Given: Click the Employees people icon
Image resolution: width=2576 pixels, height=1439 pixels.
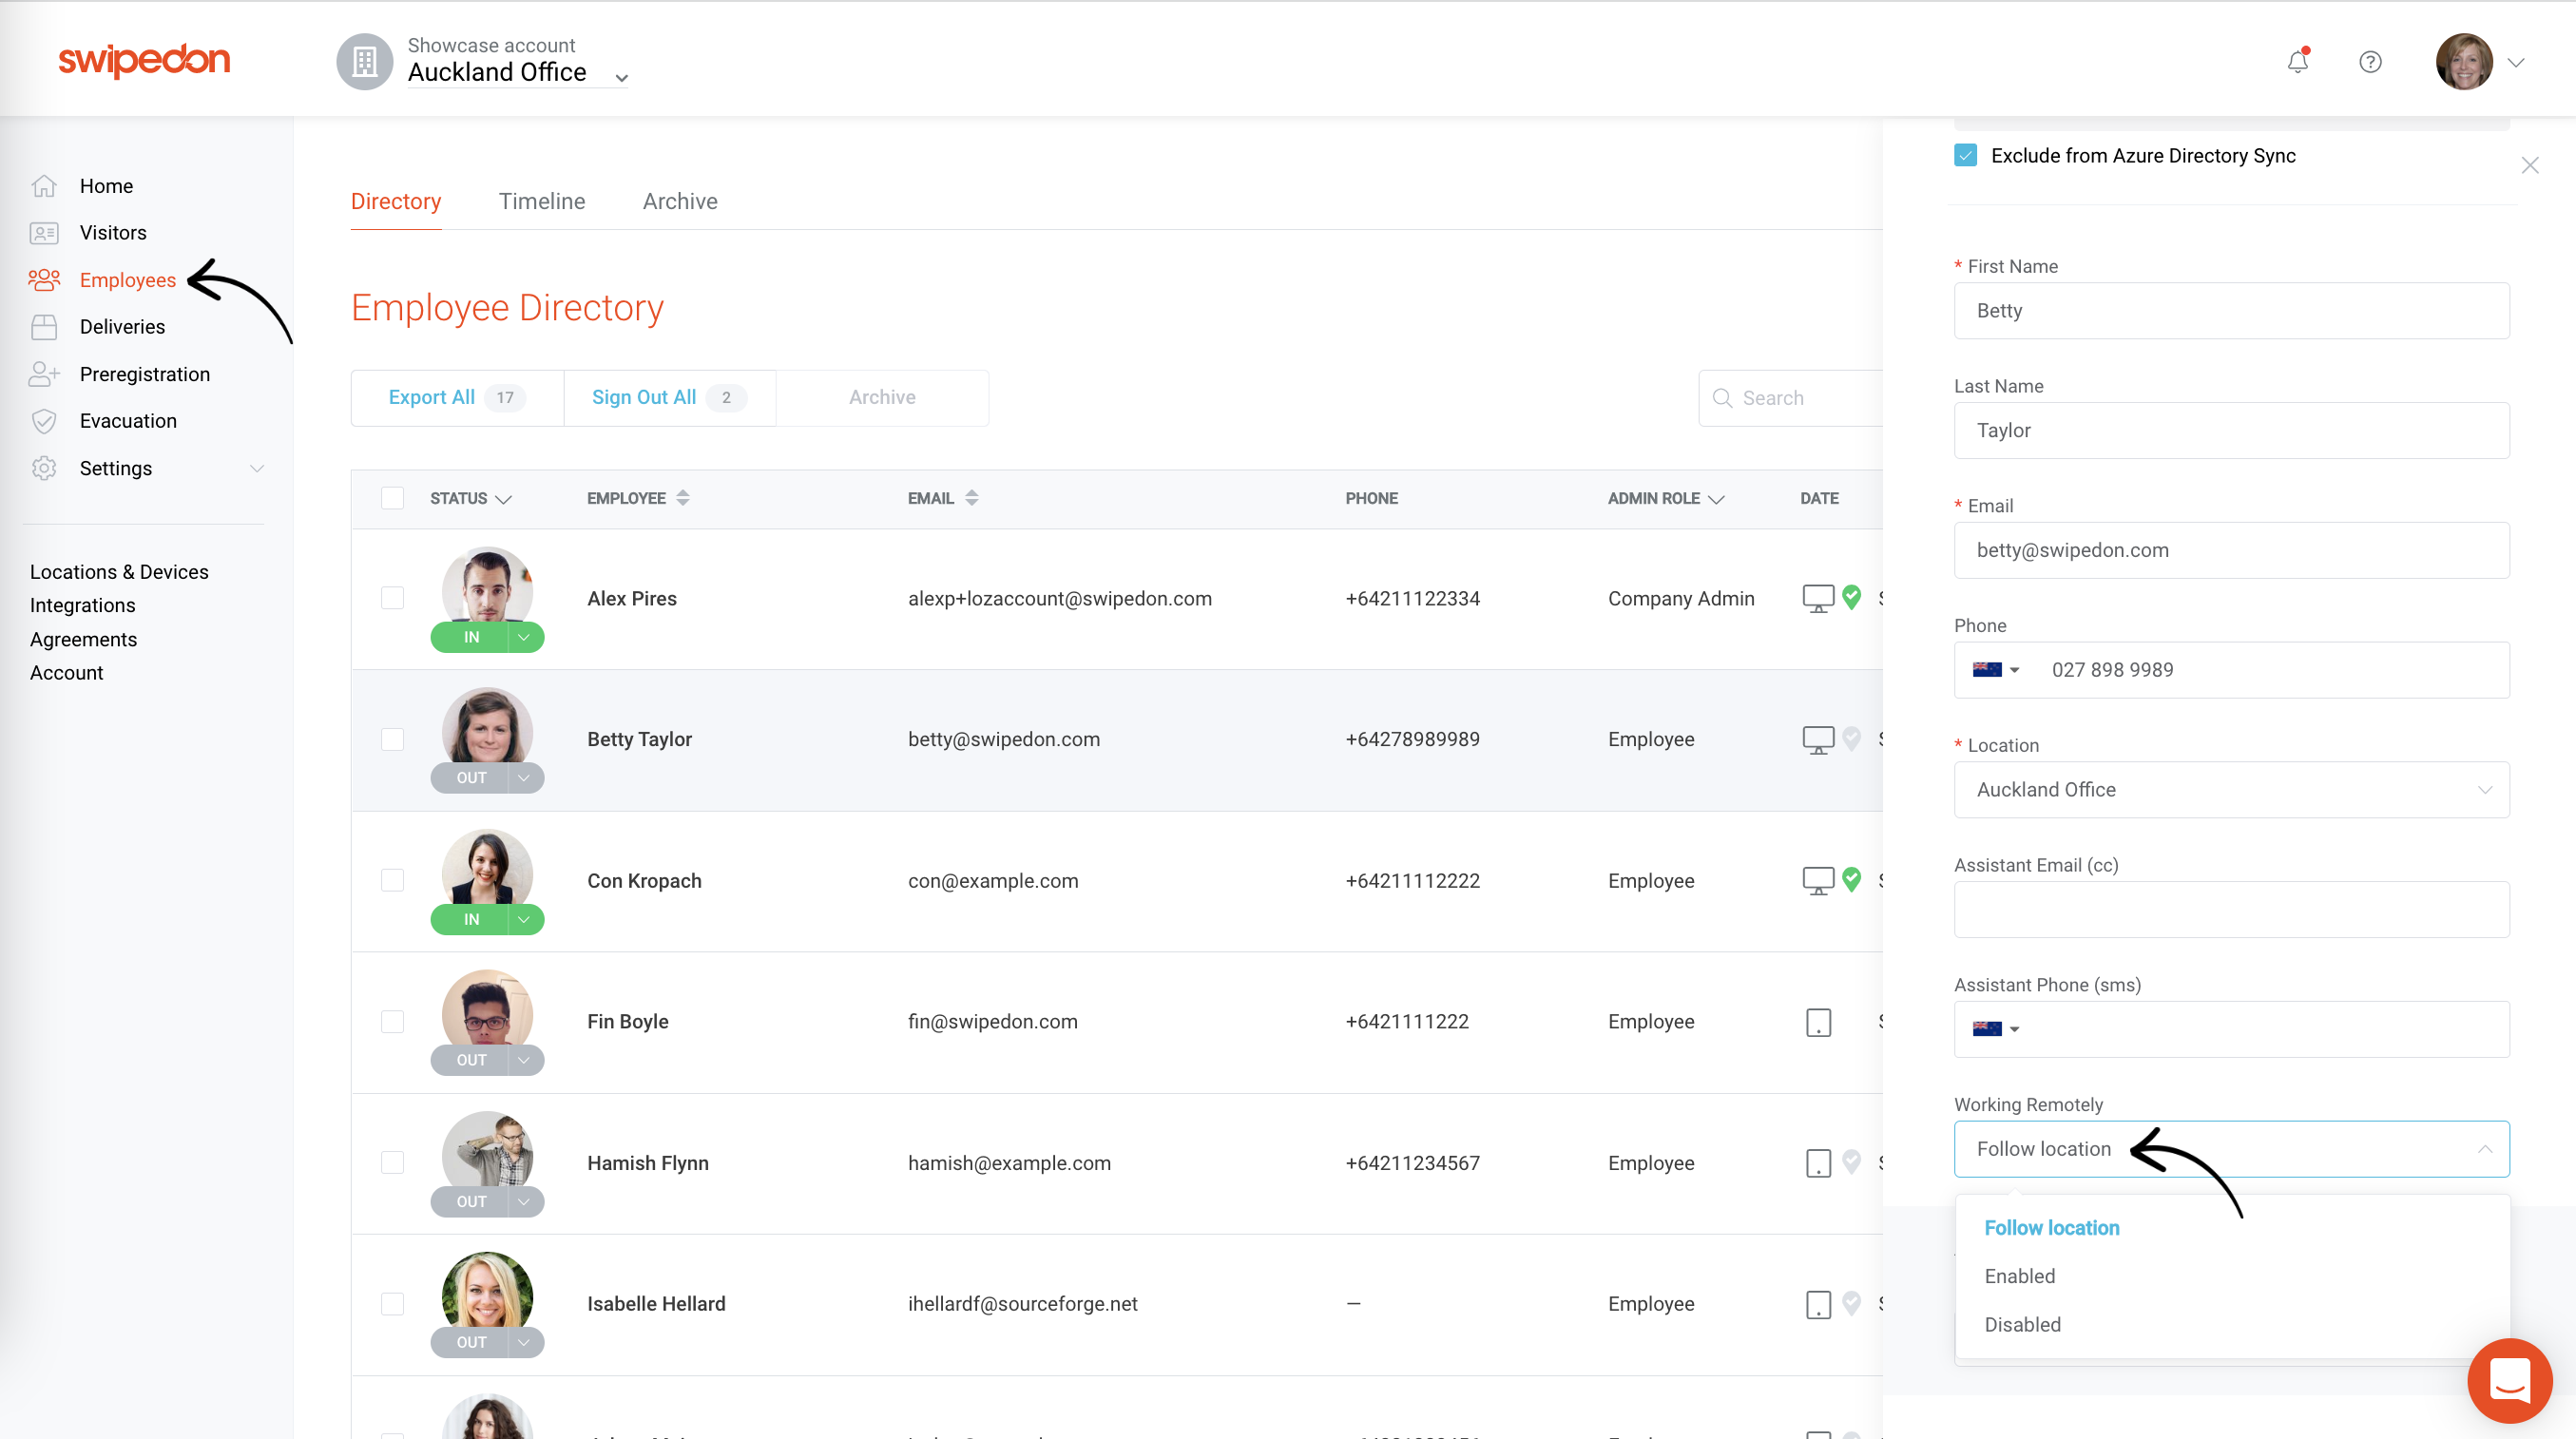Looking at the screenshot, I should [x=44, y=280].
